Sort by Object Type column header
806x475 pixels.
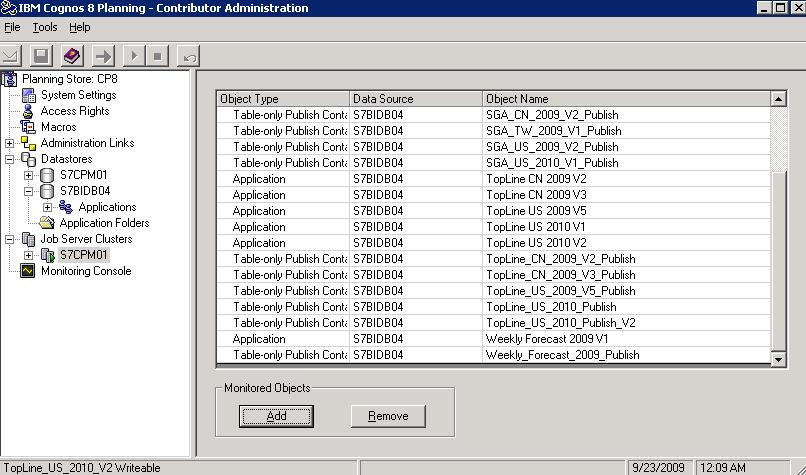point(283,99)
